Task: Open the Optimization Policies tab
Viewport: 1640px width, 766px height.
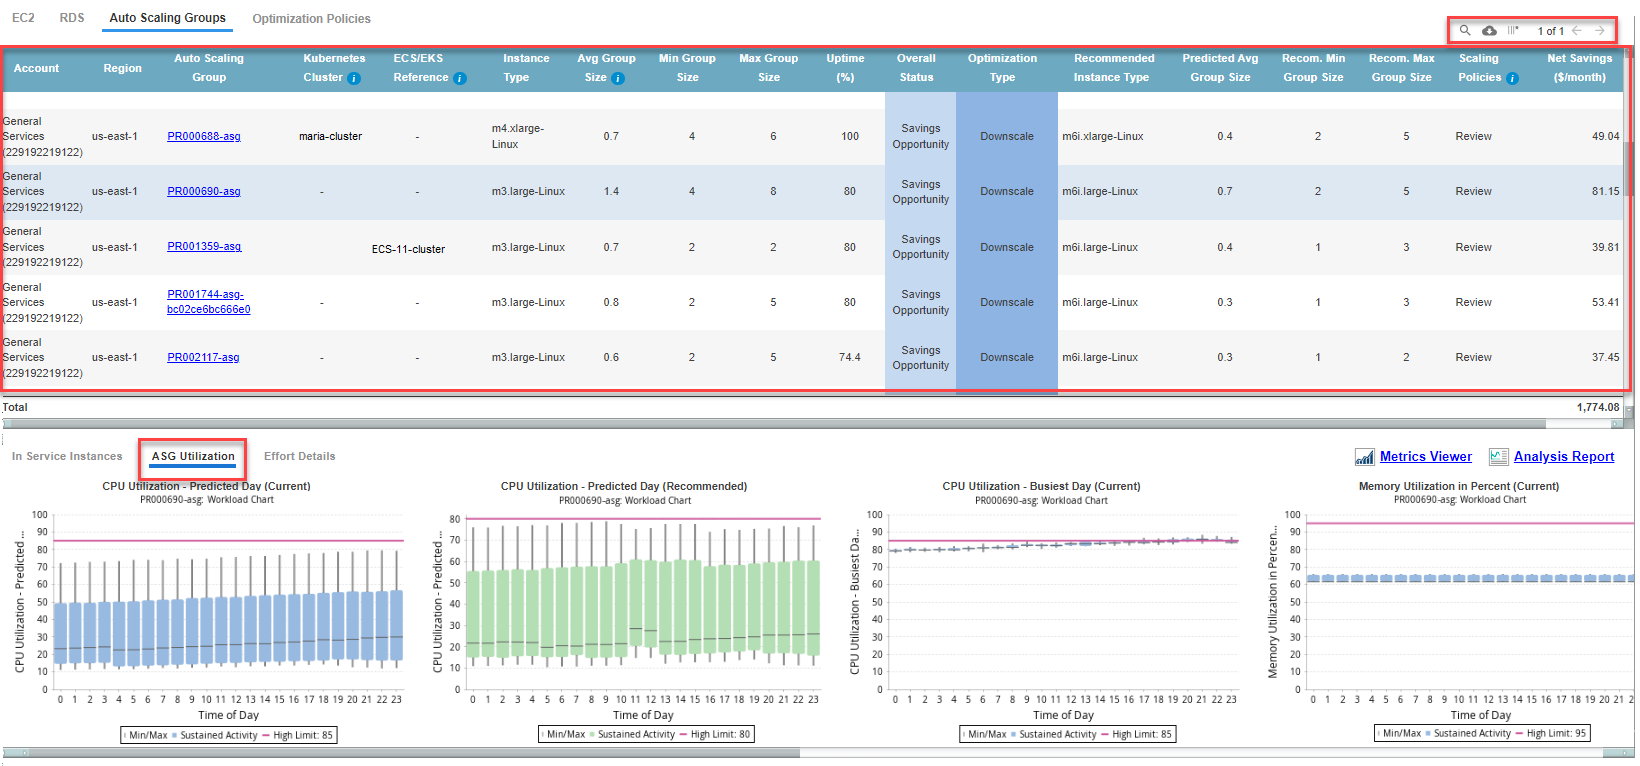Action: tap(311, 19)
